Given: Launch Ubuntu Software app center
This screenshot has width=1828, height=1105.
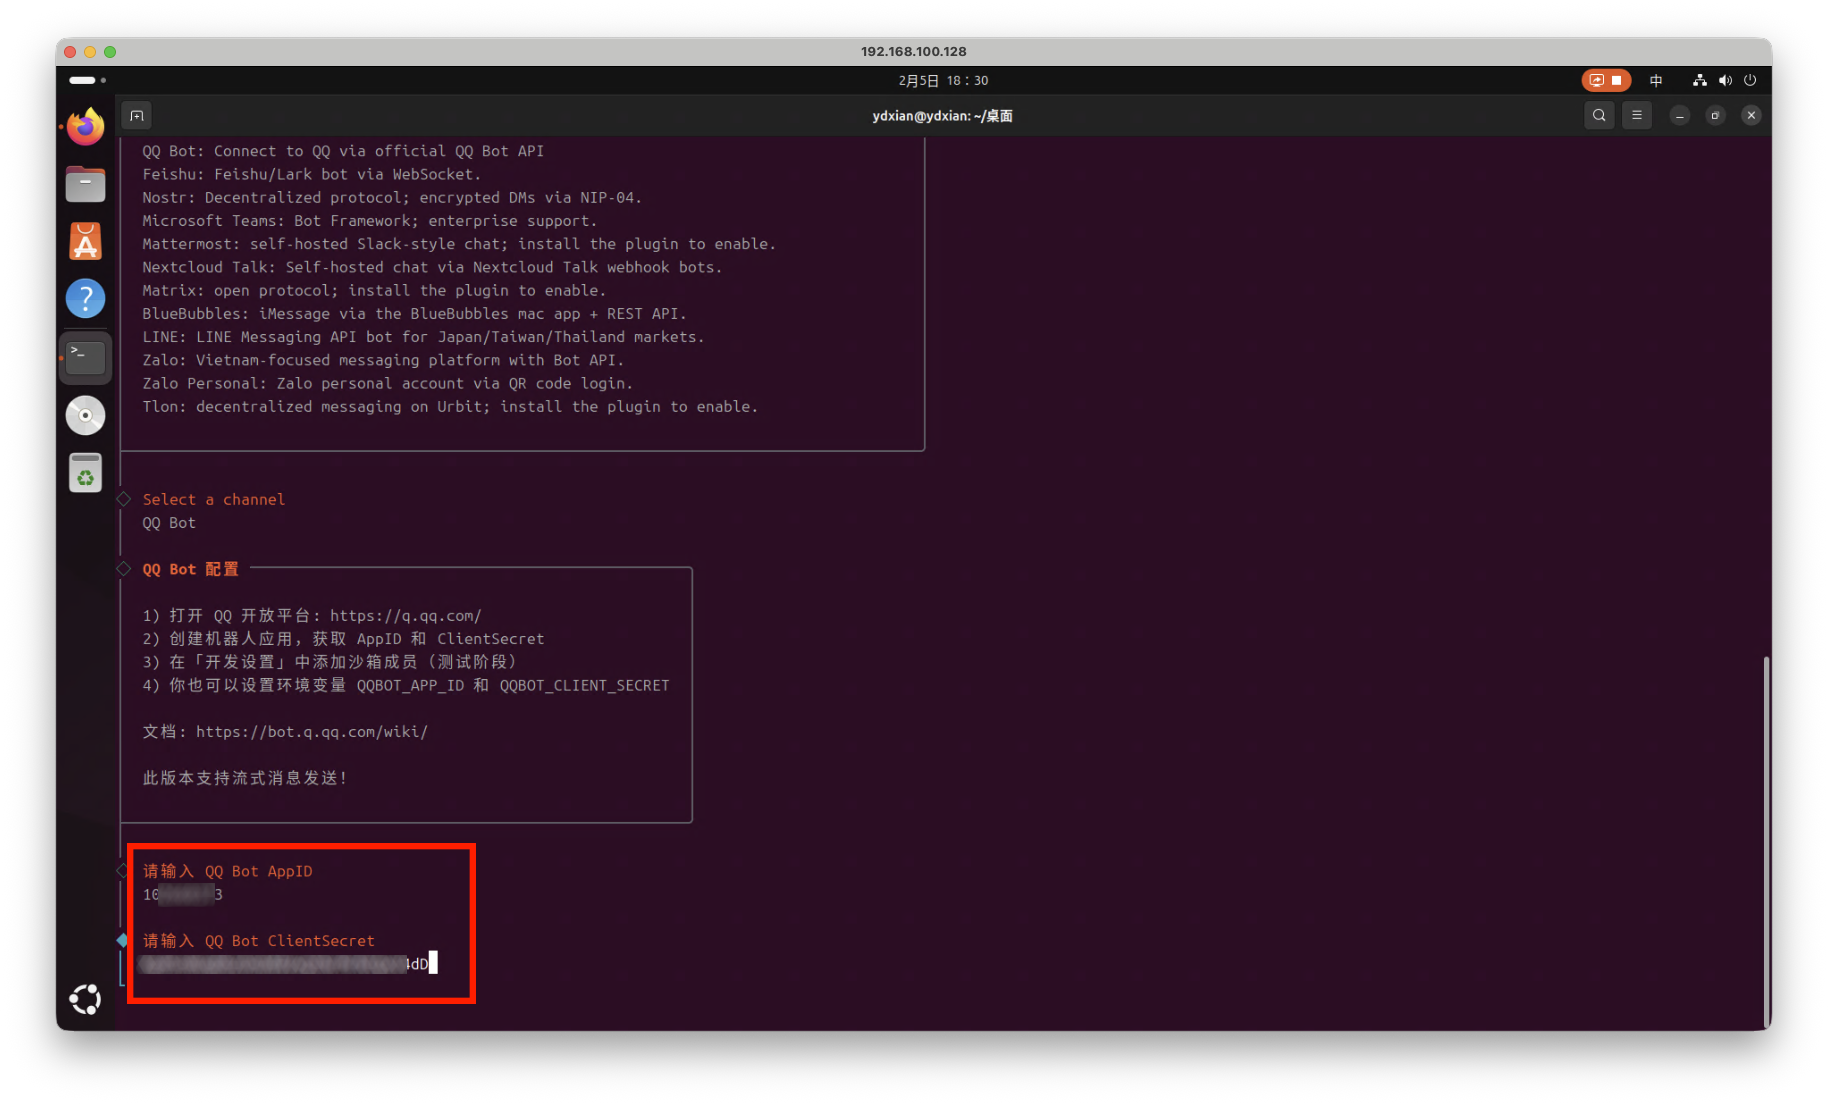Looking at the screenshot, I should 86,242.
